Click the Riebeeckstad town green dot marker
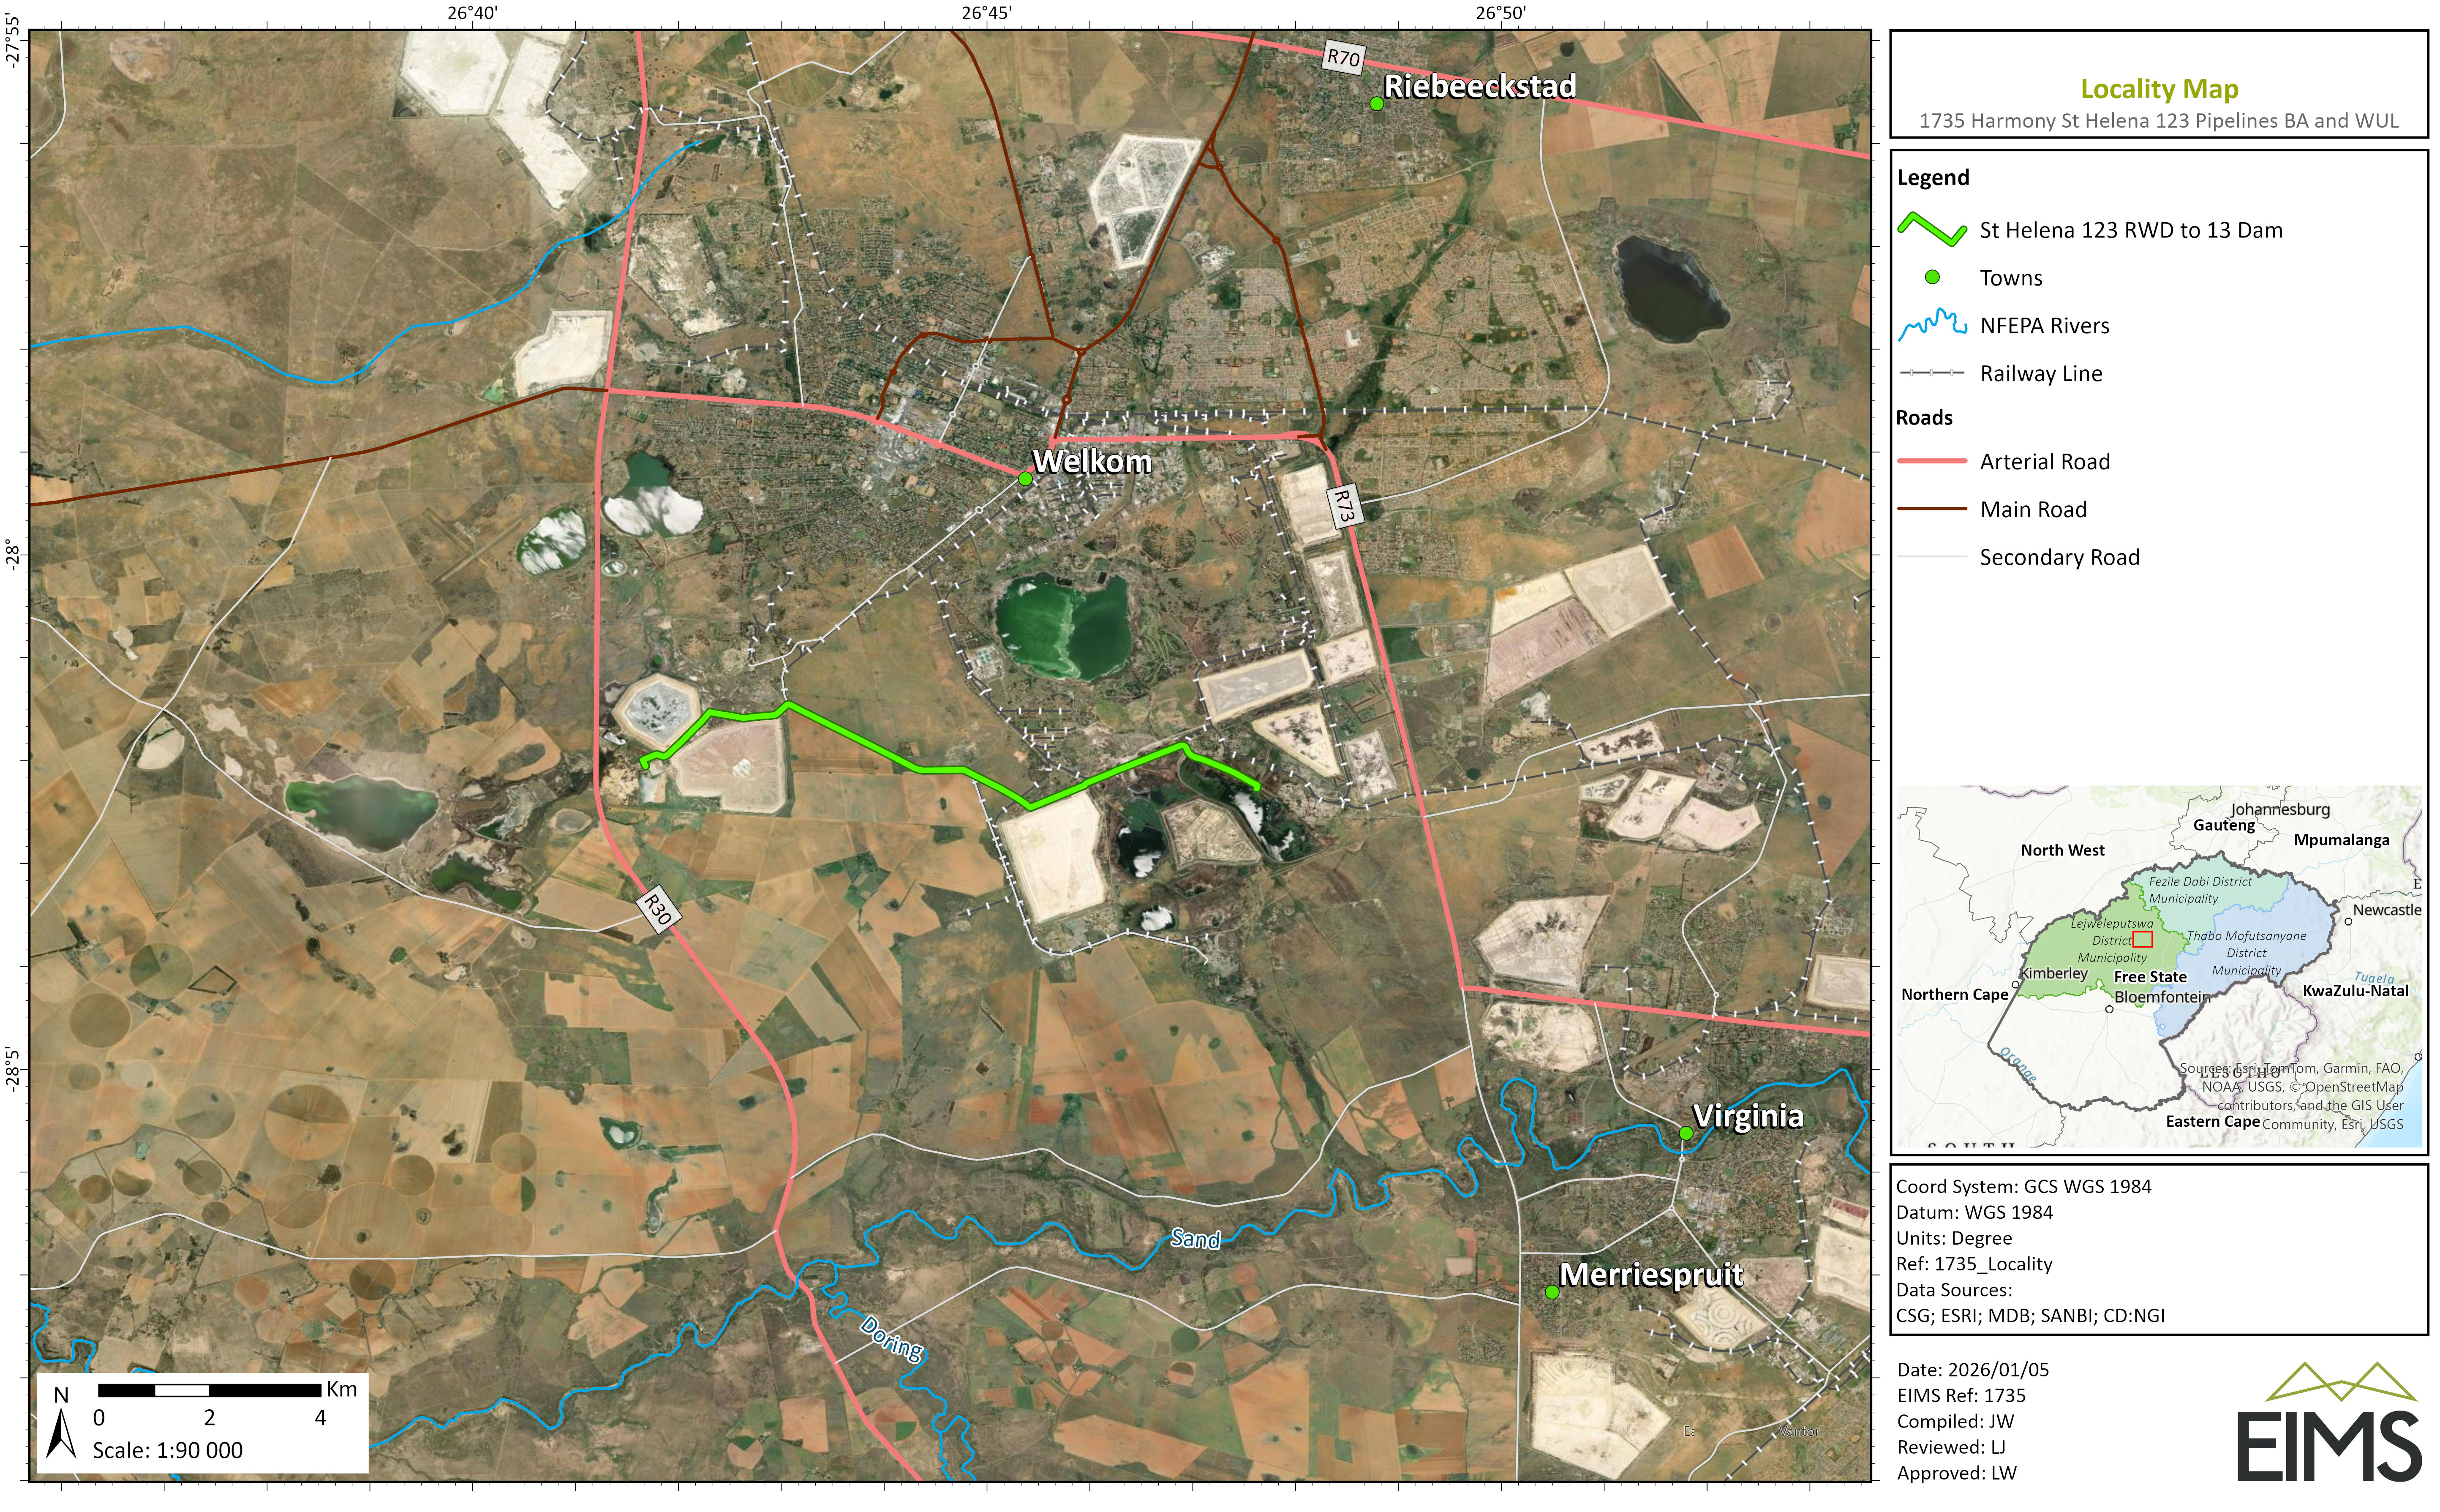2440x1512 pixels. (x=1377, y=104)
